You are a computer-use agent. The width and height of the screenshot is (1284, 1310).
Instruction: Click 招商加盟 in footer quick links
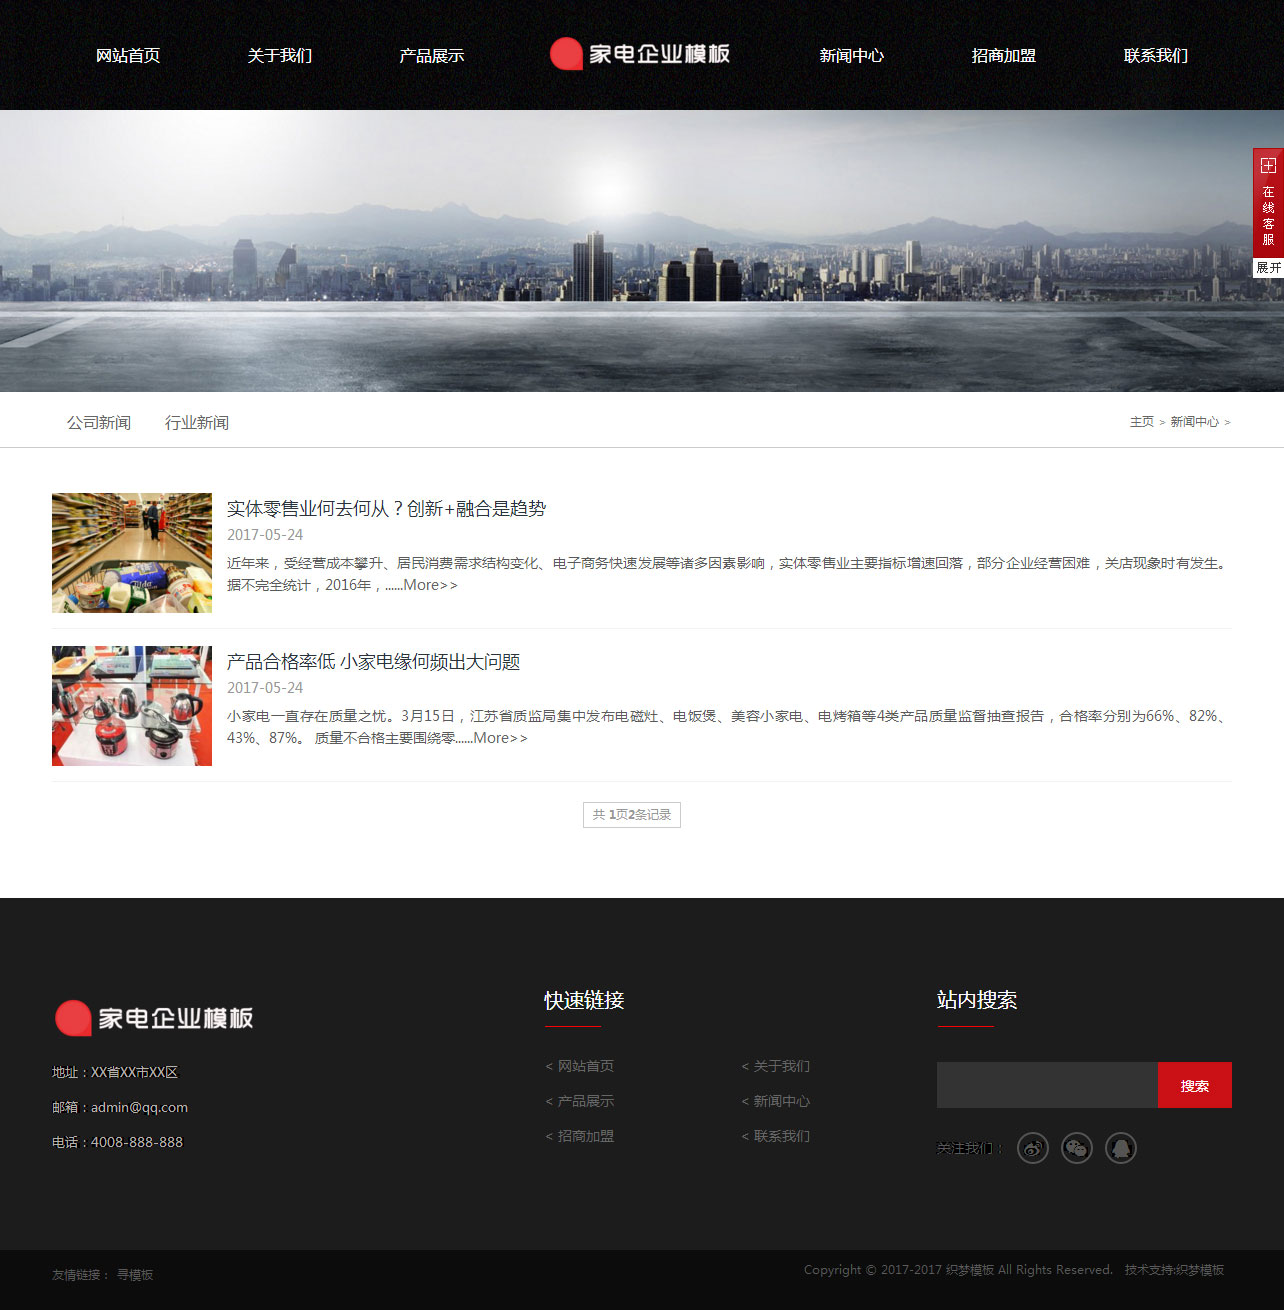point(585,1136)
